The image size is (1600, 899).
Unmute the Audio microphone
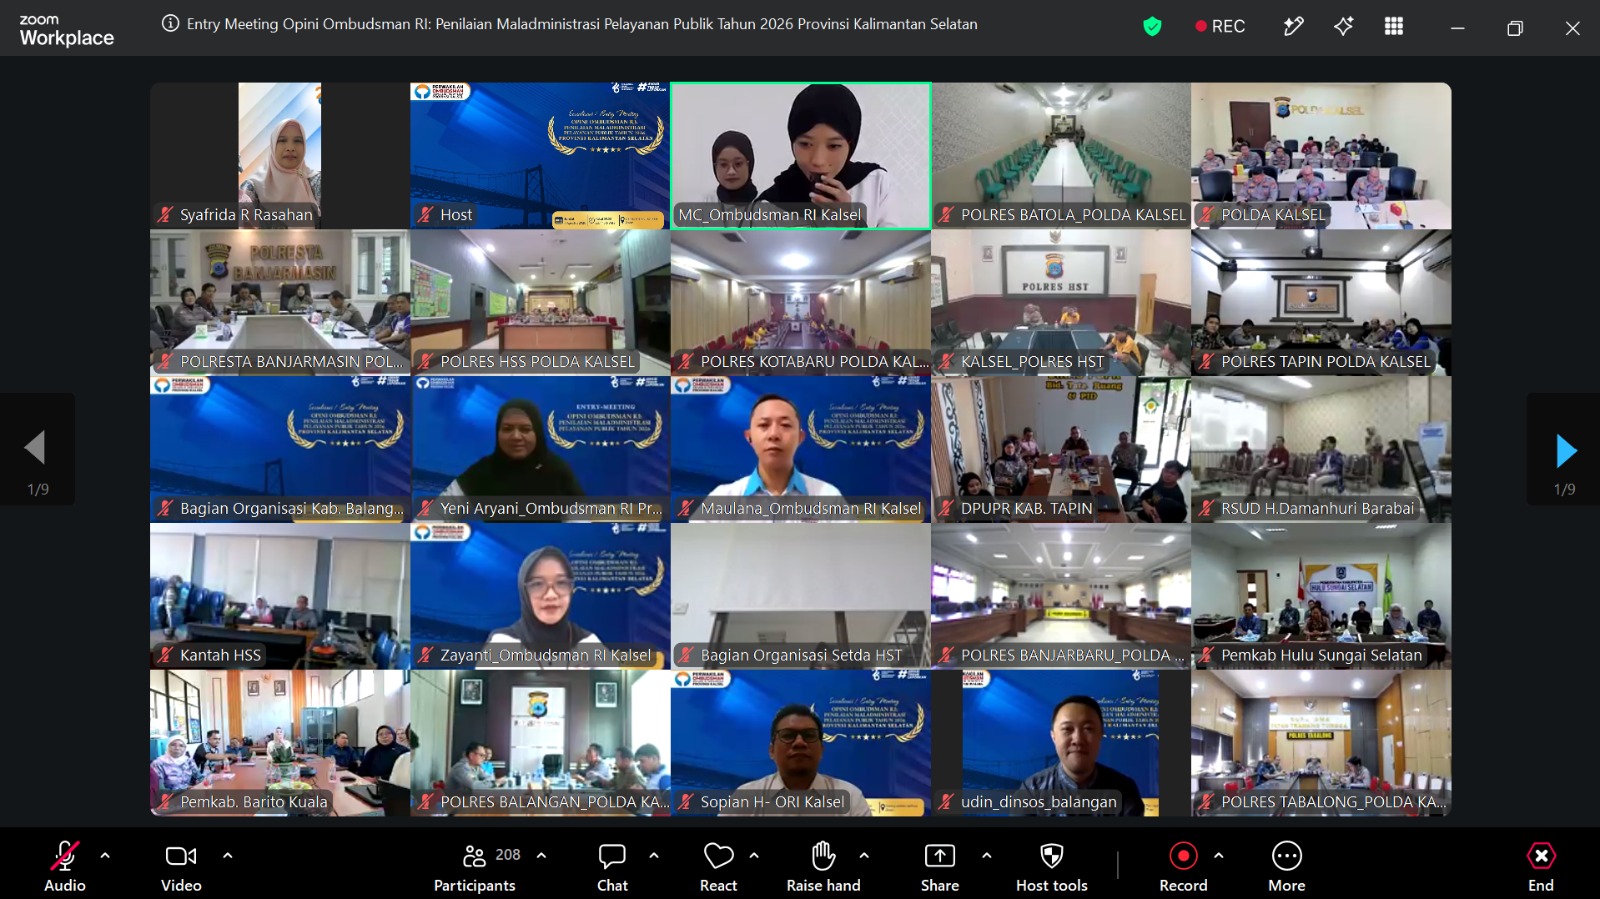tap(65, 865)
